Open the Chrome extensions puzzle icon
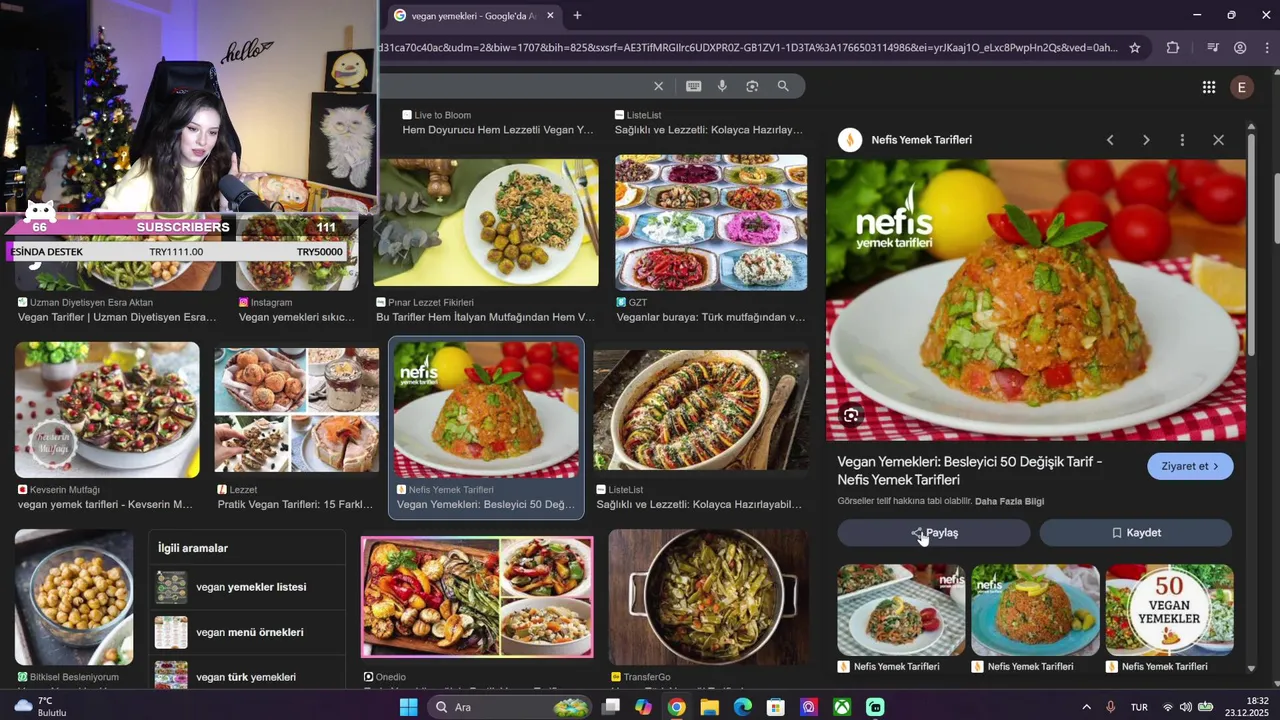 pyautogui.click(x=1173, y=47)
